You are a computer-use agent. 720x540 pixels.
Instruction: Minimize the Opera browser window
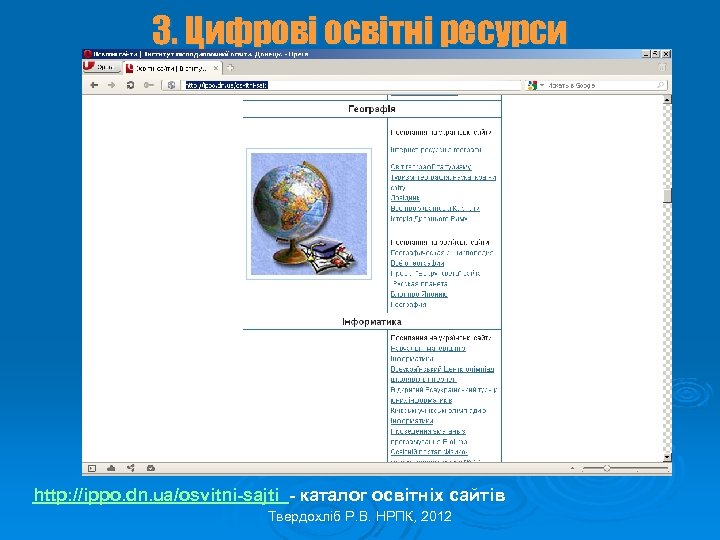647,54
